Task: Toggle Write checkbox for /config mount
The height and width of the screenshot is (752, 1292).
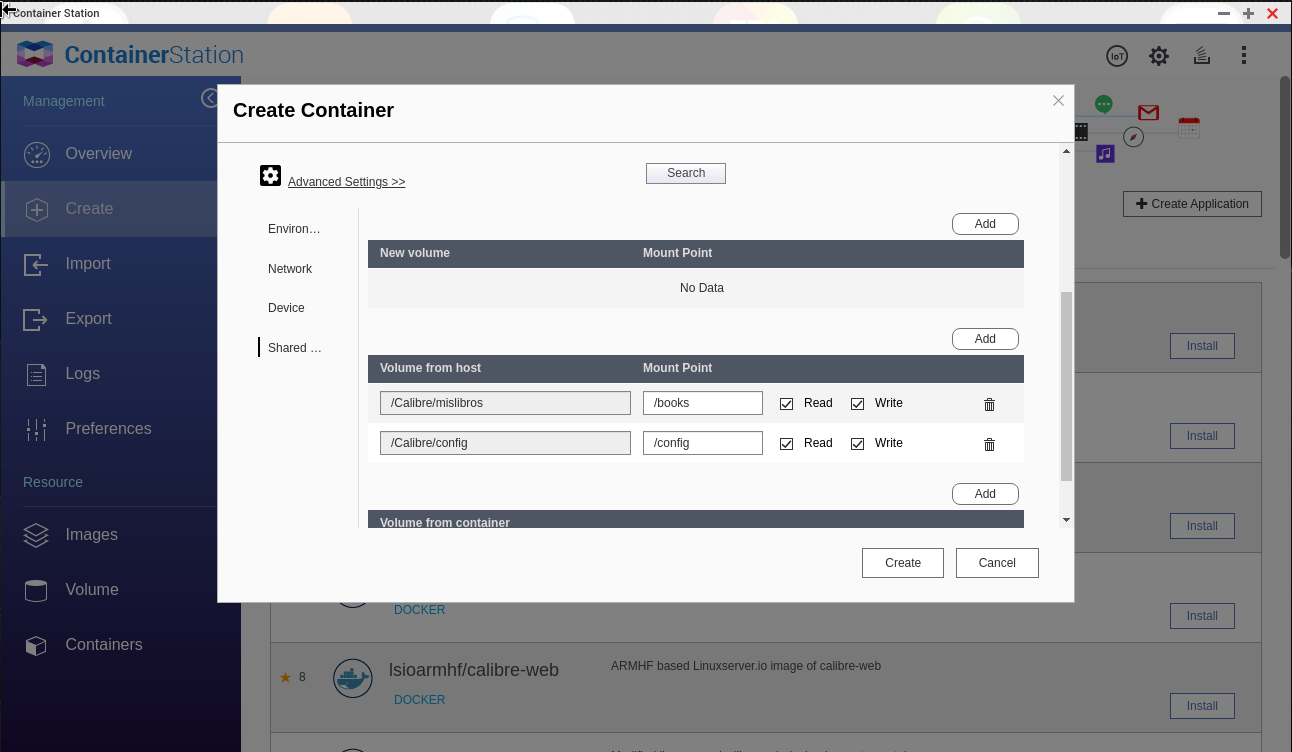Action: pos(857,444)
